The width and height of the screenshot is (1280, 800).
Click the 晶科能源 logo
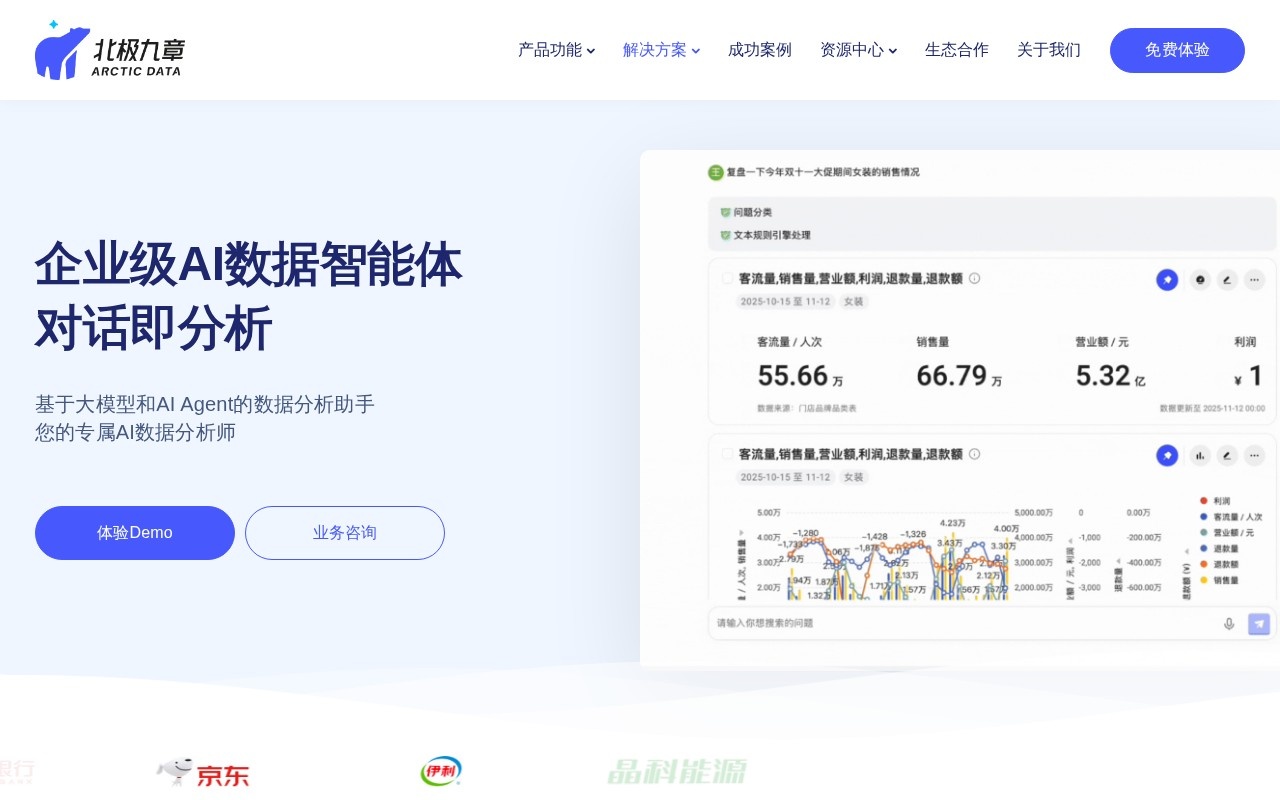tap(677, 772)
